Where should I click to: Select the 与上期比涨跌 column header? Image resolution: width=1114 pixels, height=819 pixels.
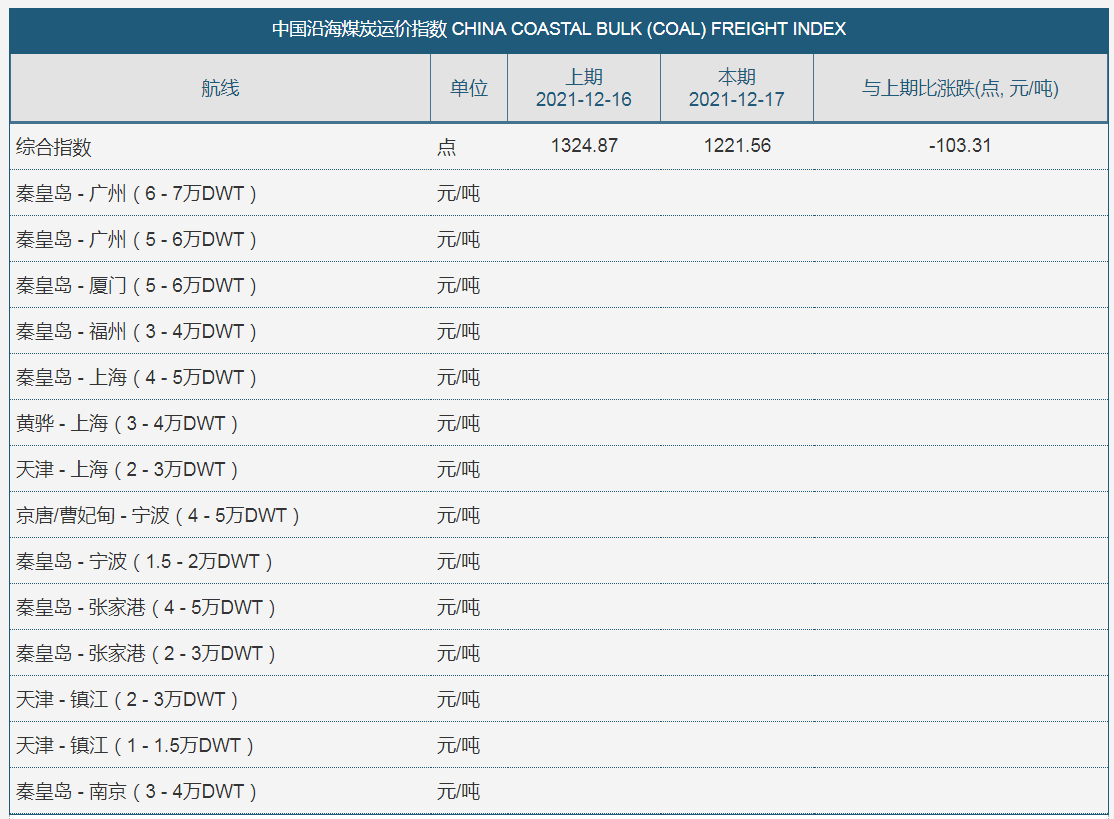click(960, 88)
